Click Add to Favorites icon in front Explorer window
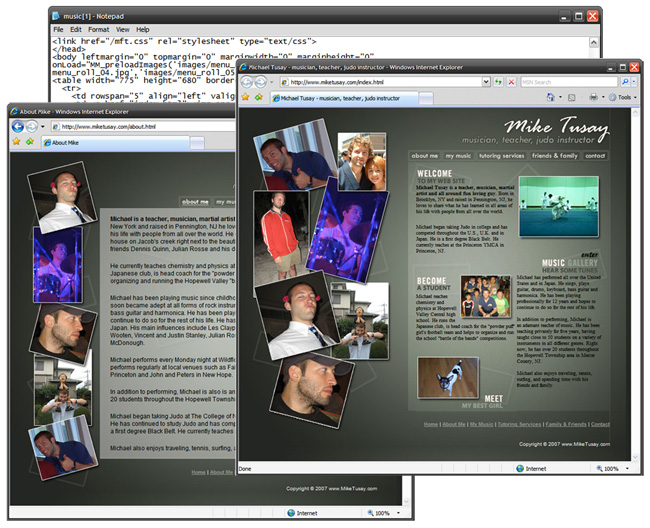The width and height of the screenshot is (650, 528). pyautogui.click(x=259, y=97)
